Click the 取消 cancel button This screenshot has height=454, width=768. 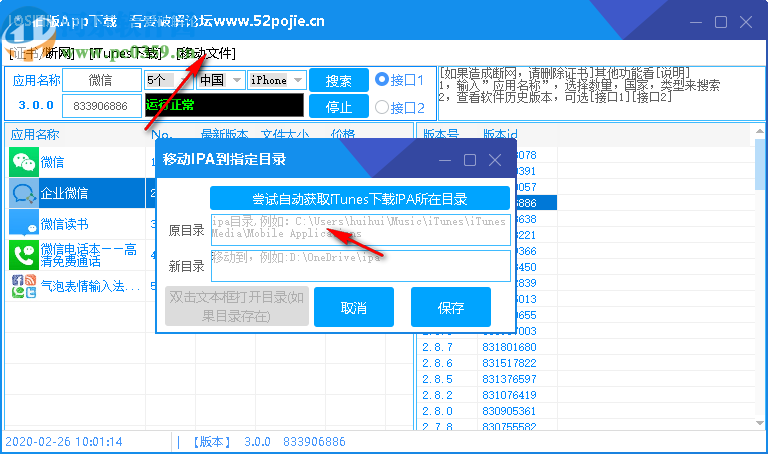354,307
